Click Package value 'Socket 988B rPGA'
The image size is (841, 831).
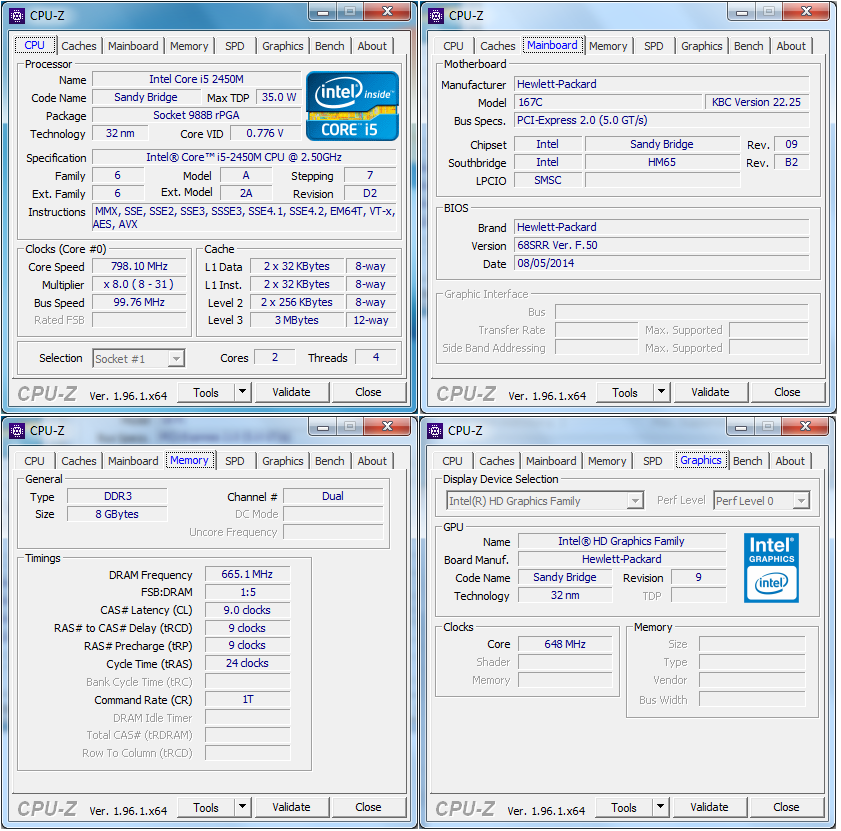click(196, 115)
